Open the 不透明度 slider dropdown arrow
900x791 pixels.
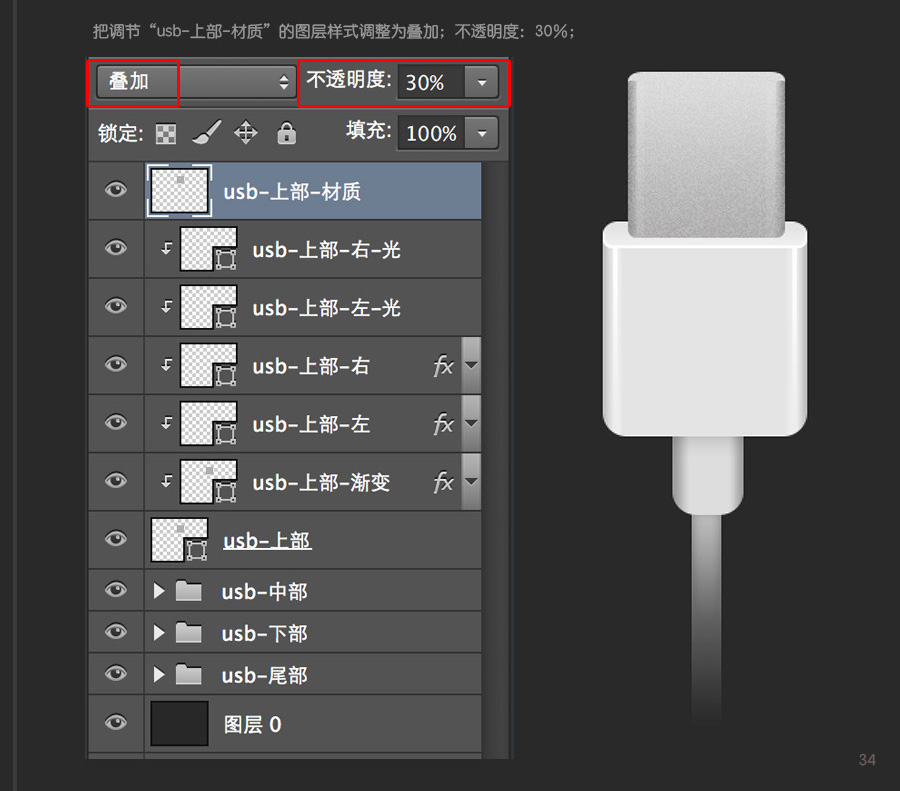click(x=482, y=83)
